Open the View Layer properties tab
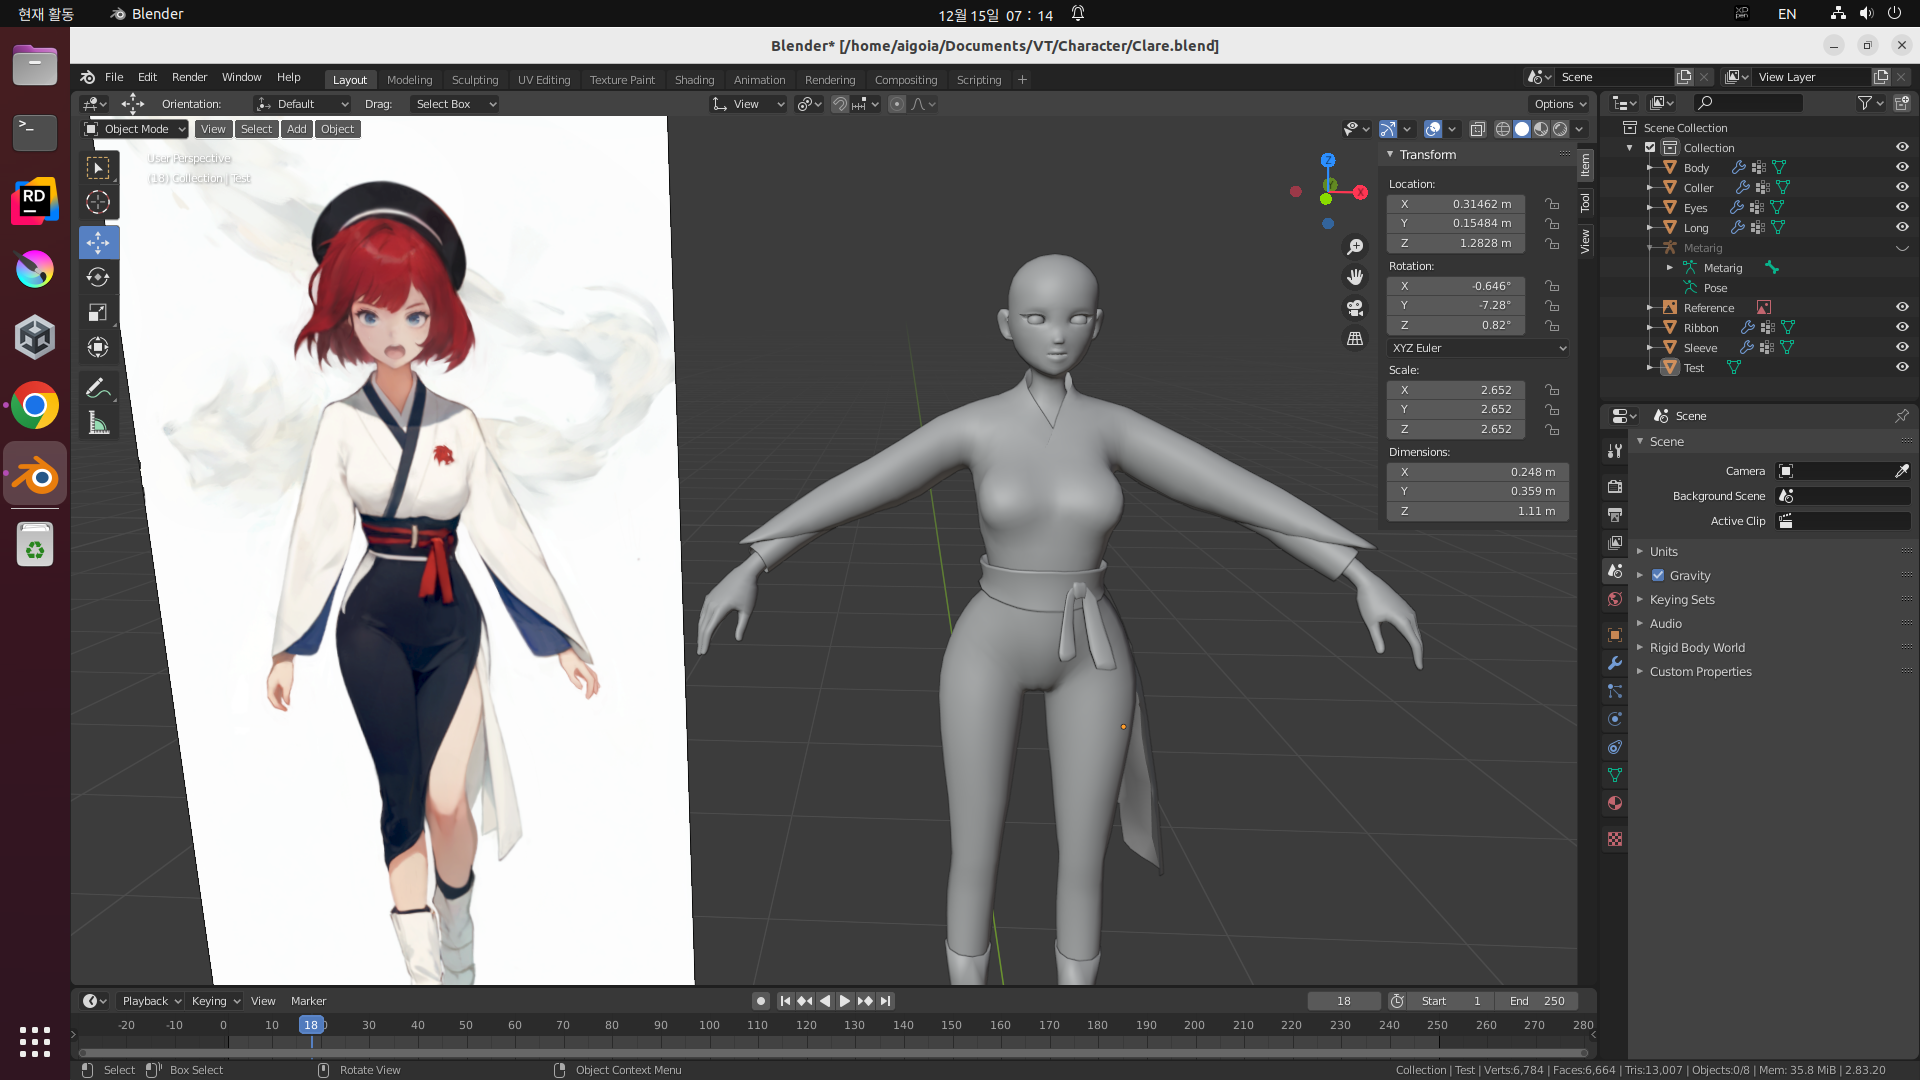The width and height of the screenshot is (1920, 1080). point(1615,542)
